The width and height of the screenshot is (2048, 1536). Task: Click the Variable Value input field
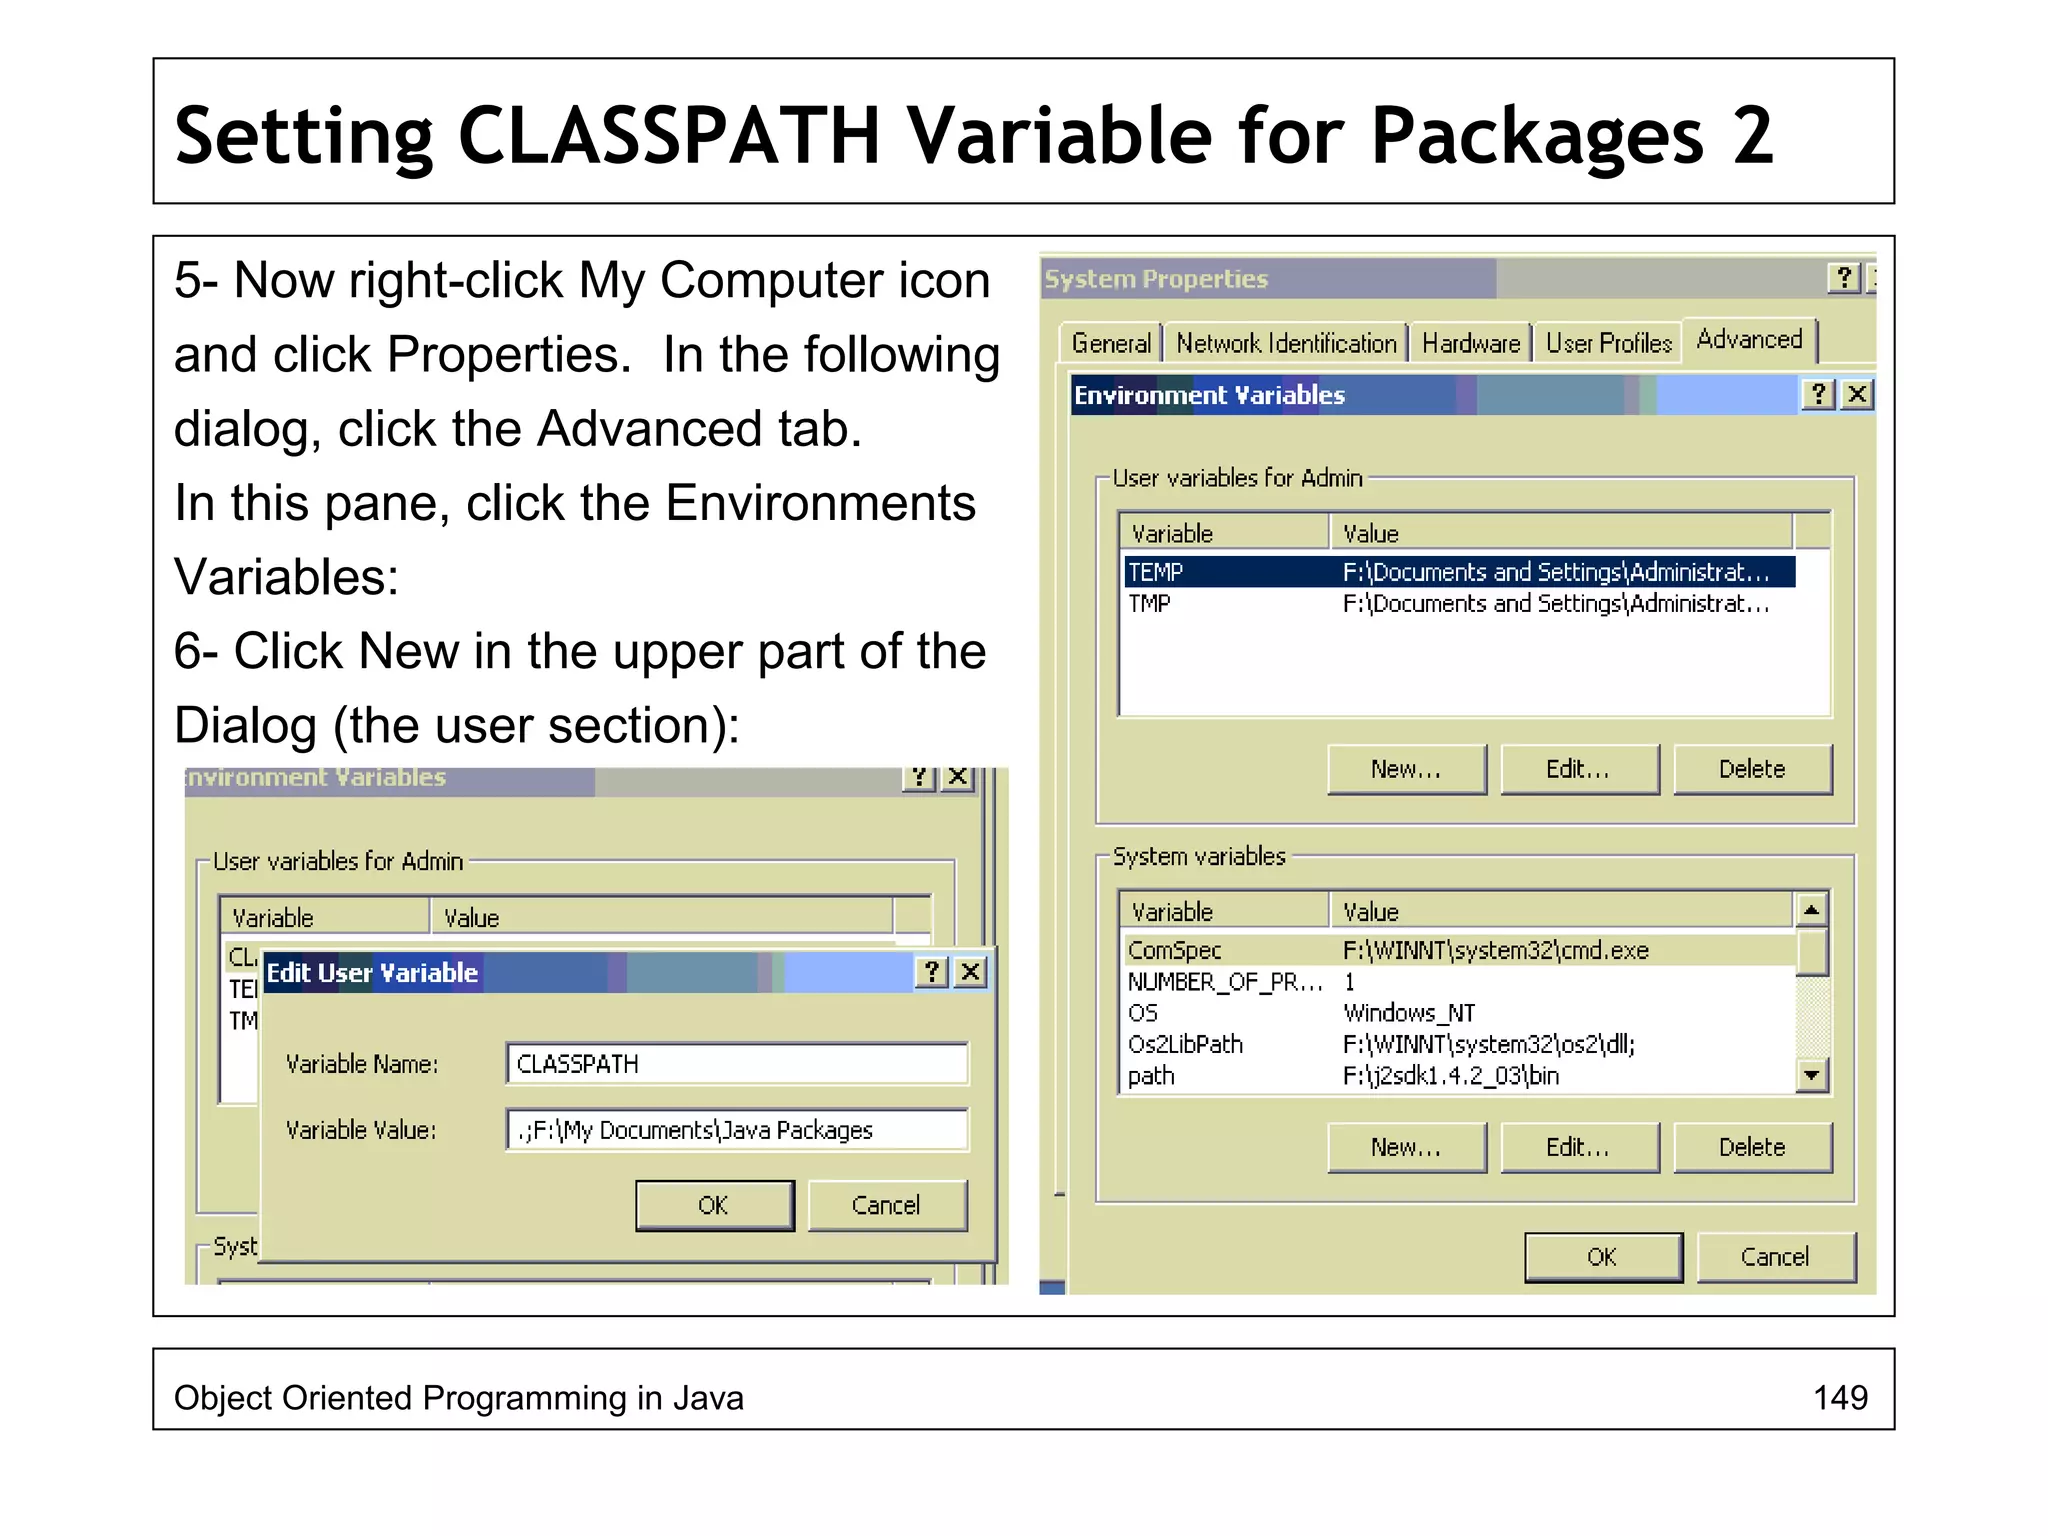tap(736, 1130)
